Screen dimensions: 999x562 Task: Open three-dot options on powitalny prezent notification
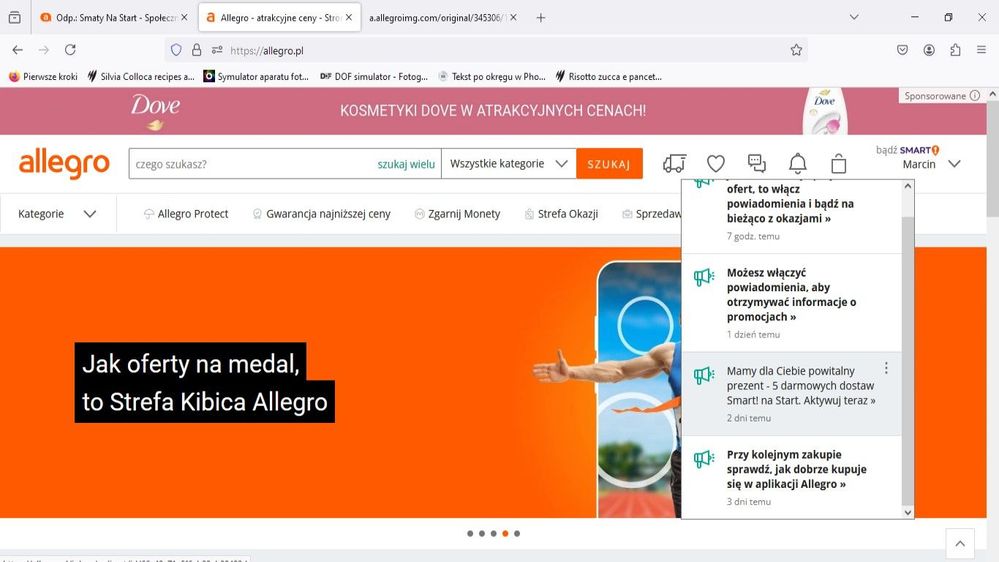coord(886,368)
